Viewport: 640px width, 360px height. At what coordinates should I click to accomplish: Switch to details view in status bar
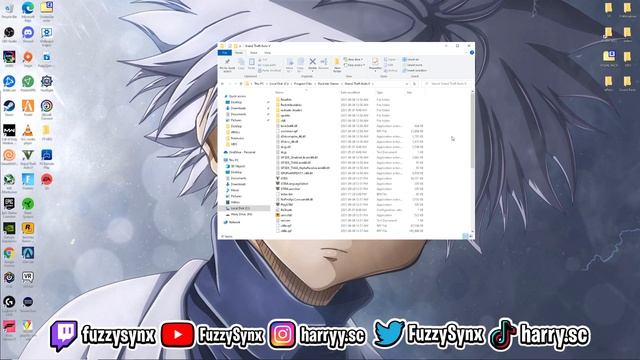click(465, 236)
